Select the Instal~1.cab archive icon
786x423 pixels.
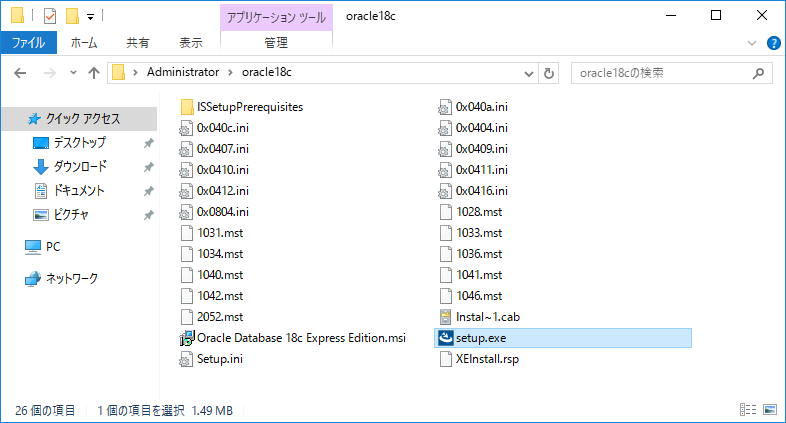point(445,317)
